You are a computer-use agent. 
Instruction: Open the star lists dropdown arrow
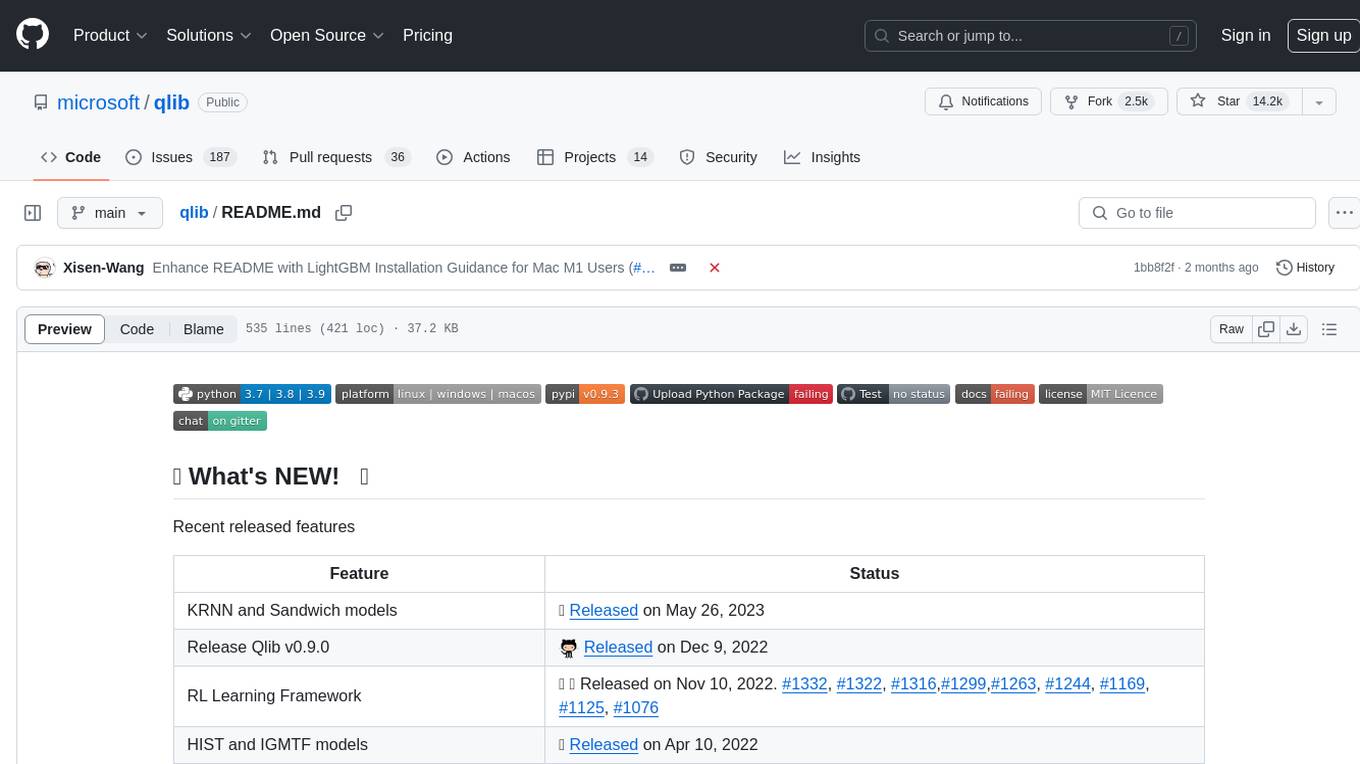(x=1319, y=102)
